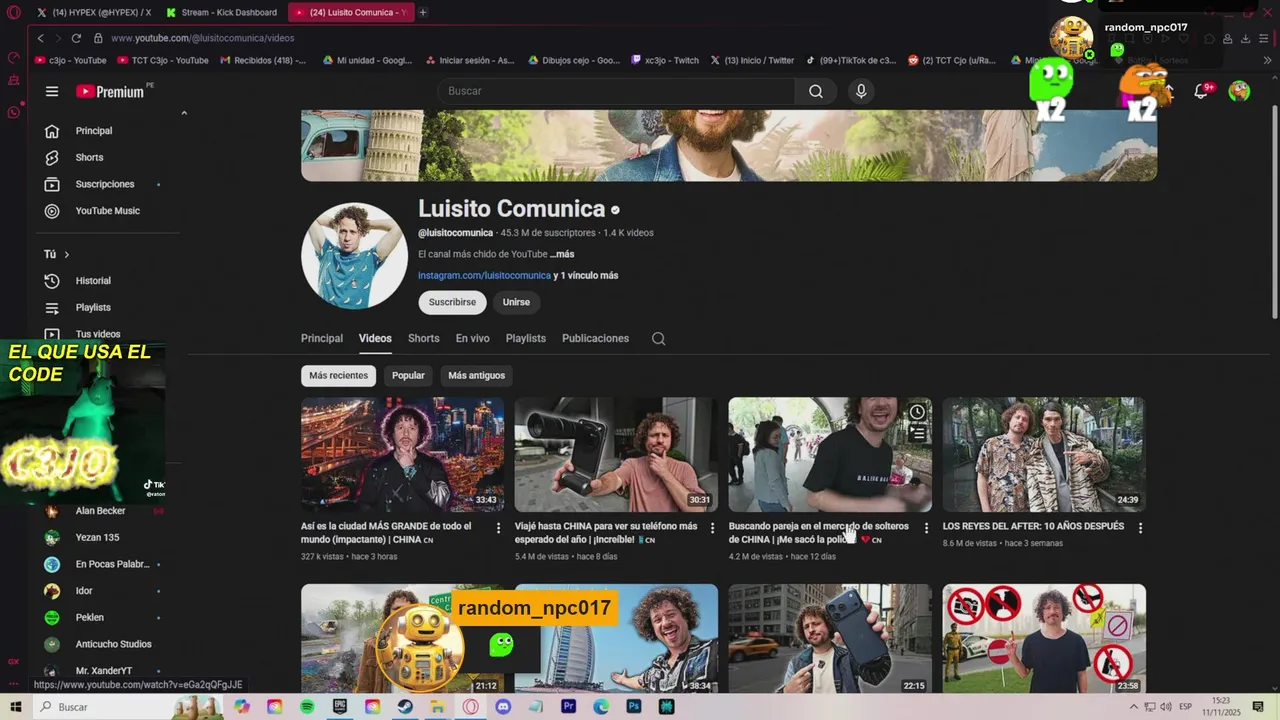The image size is (1280, 720).
Task: Switch to channel Shorts tab
Action: point(424,339)
